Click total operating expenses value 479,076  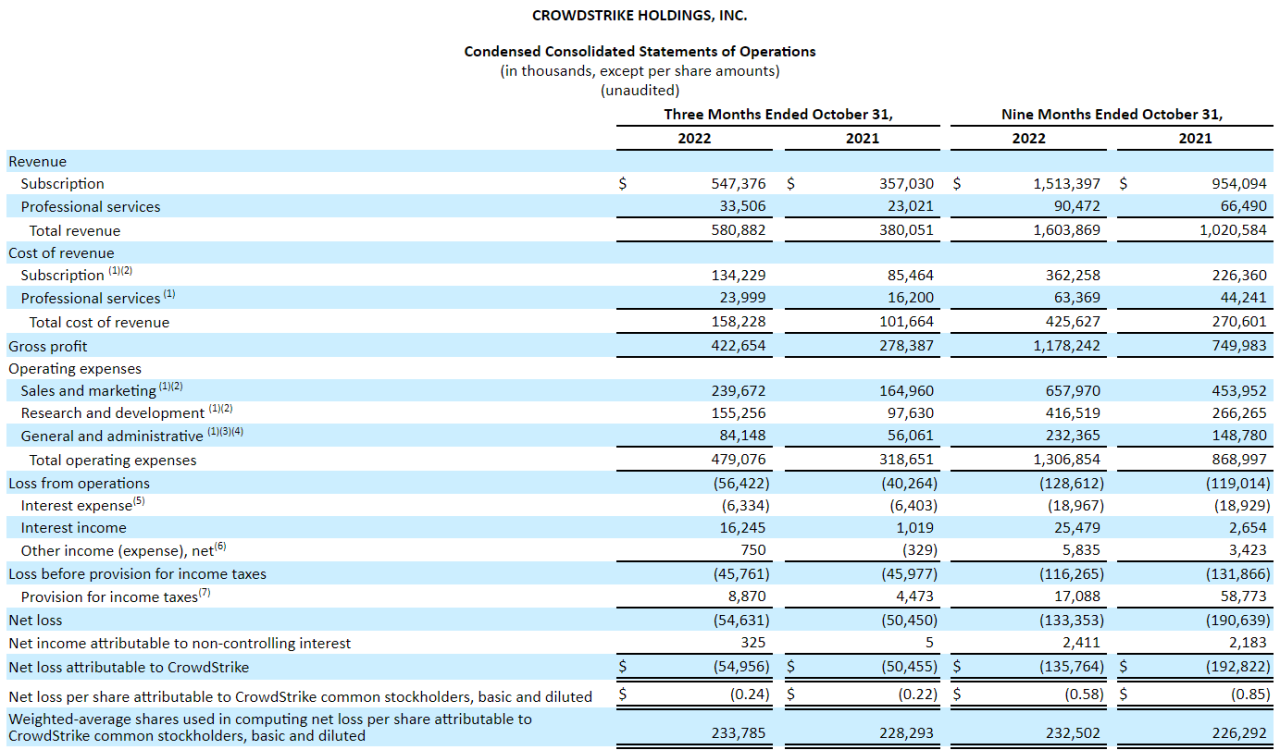[x=739, y=460]
